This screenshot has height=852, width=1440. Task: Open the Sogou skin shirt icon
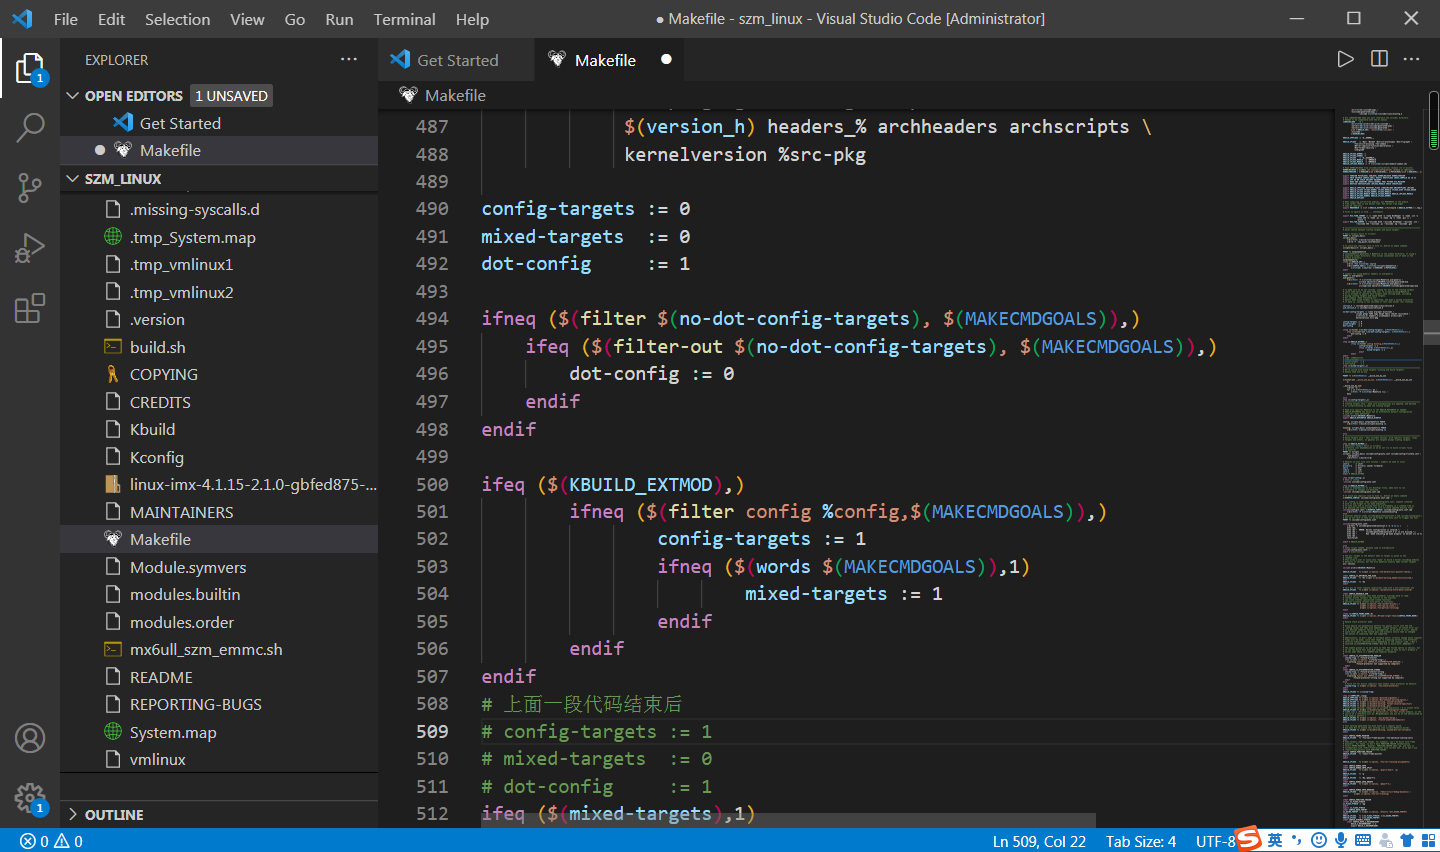(1406, 840)
